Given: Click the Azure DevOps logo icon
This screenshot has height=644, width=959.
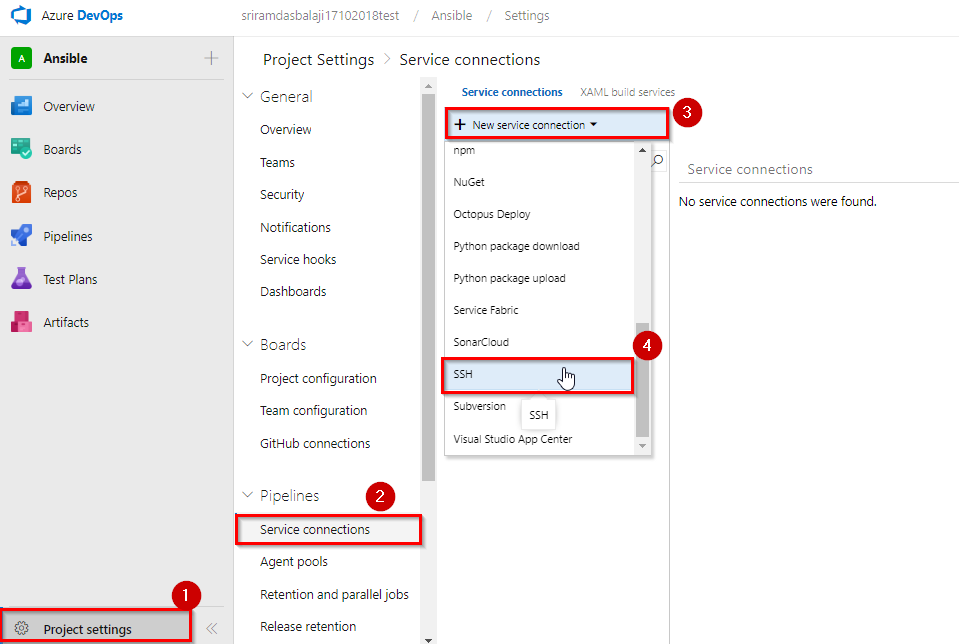Looking at the screenshot, I should (21, 15).
